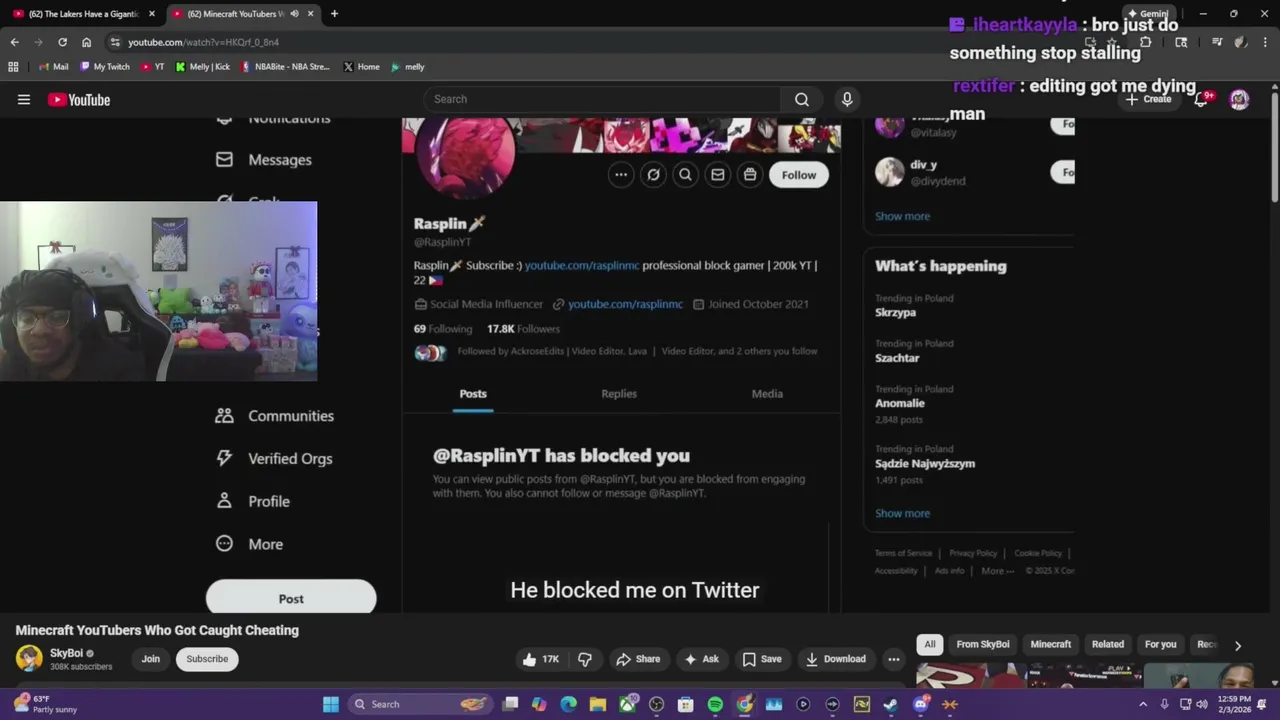The width and height of the screenshot is (1280, 720).
Task: View site information icon in address bar
Action: (x=115, y=42)
